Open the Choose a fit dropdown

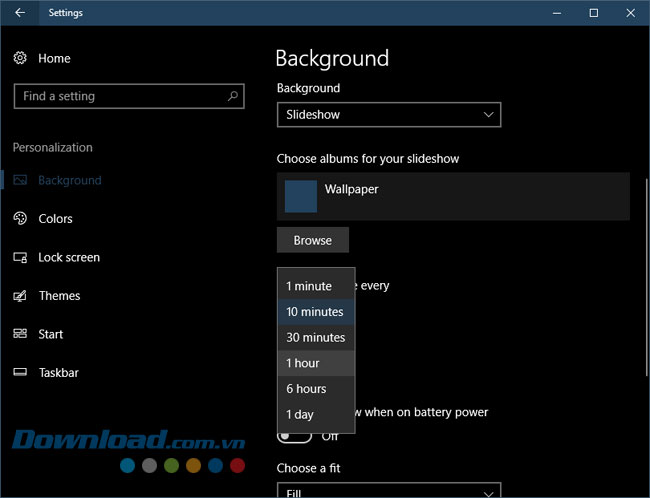pos(388,491)
